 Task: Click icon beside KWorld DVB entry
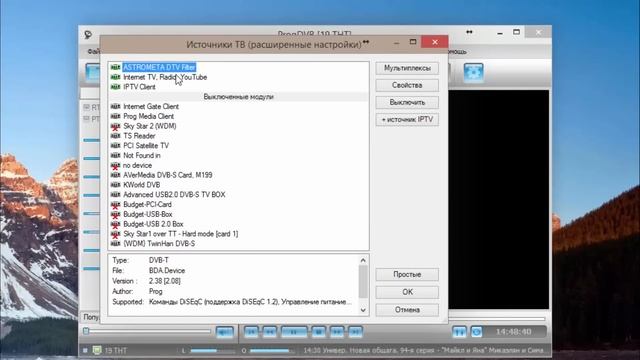click(116, 184)
